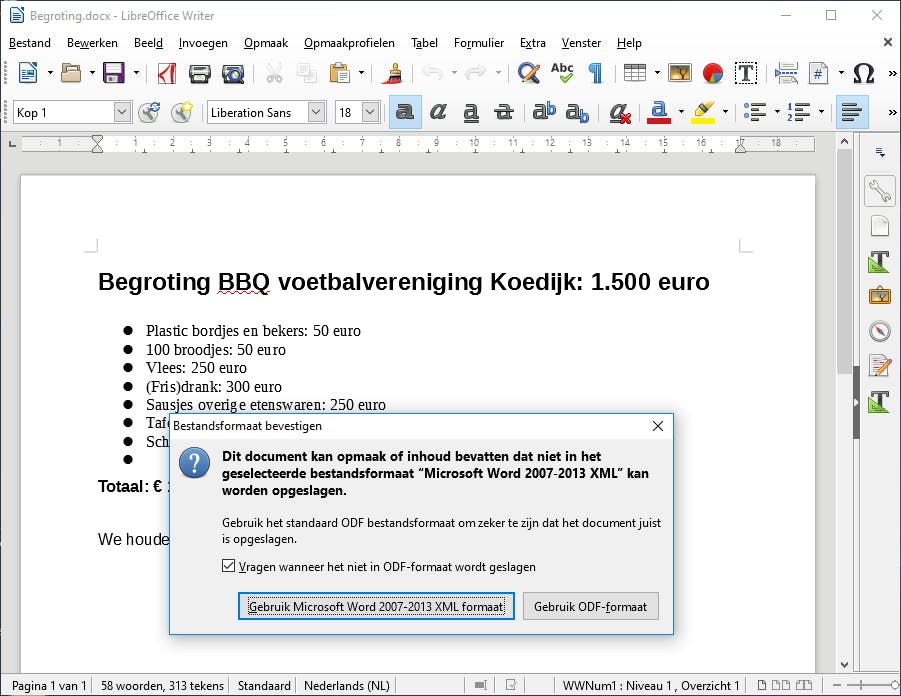Expand bullet list style dropdown arrow
The image size is (901, 696).
pos(777,112)
